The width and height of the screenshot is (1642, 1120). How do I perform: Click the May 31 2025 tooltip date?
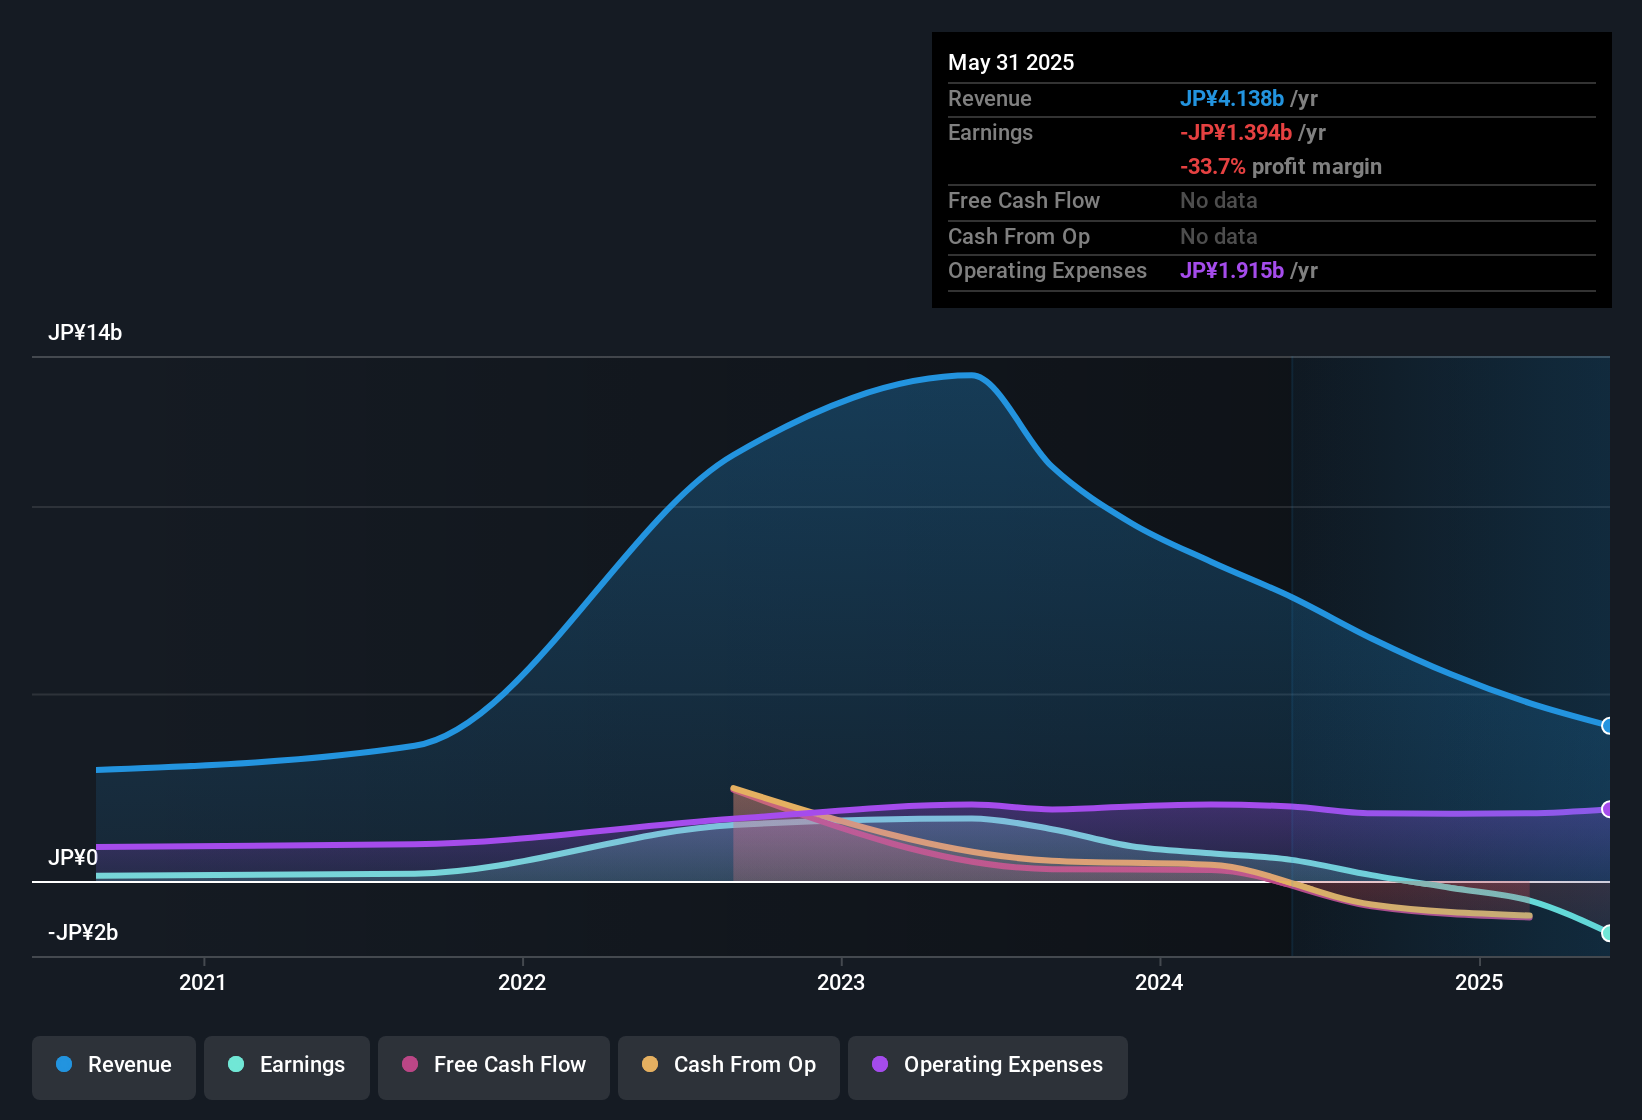1011,62
